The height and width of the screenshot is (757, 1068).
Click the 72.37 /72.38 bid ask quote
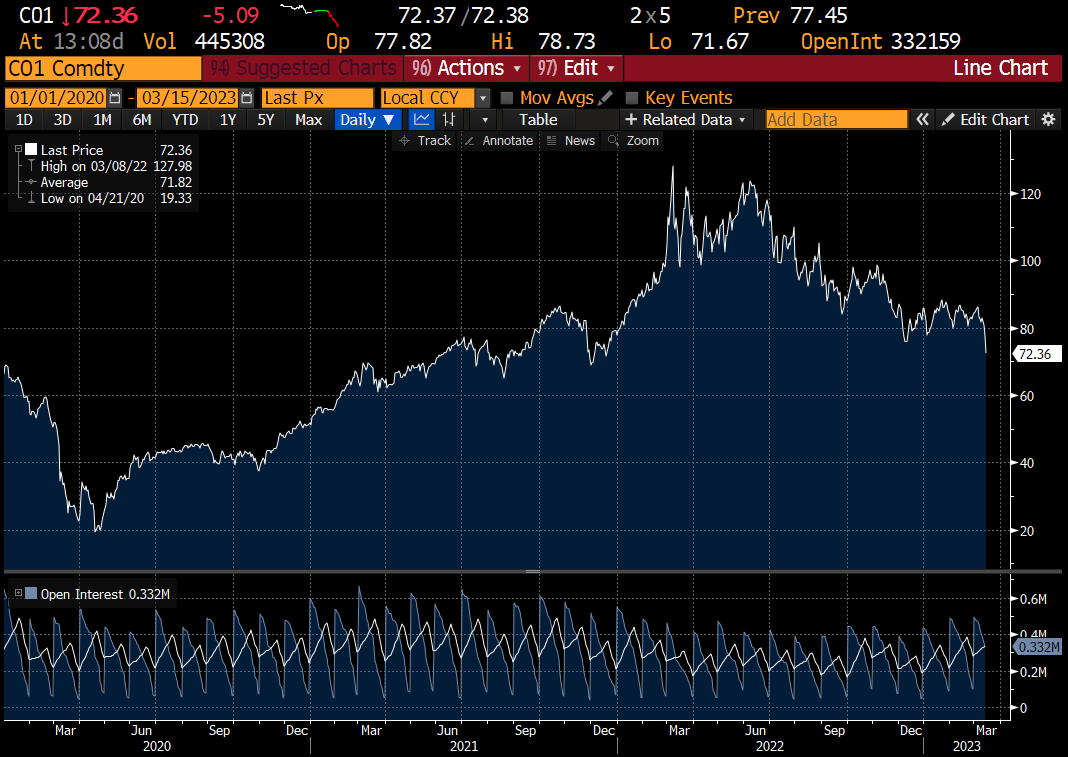click(463, 15)
